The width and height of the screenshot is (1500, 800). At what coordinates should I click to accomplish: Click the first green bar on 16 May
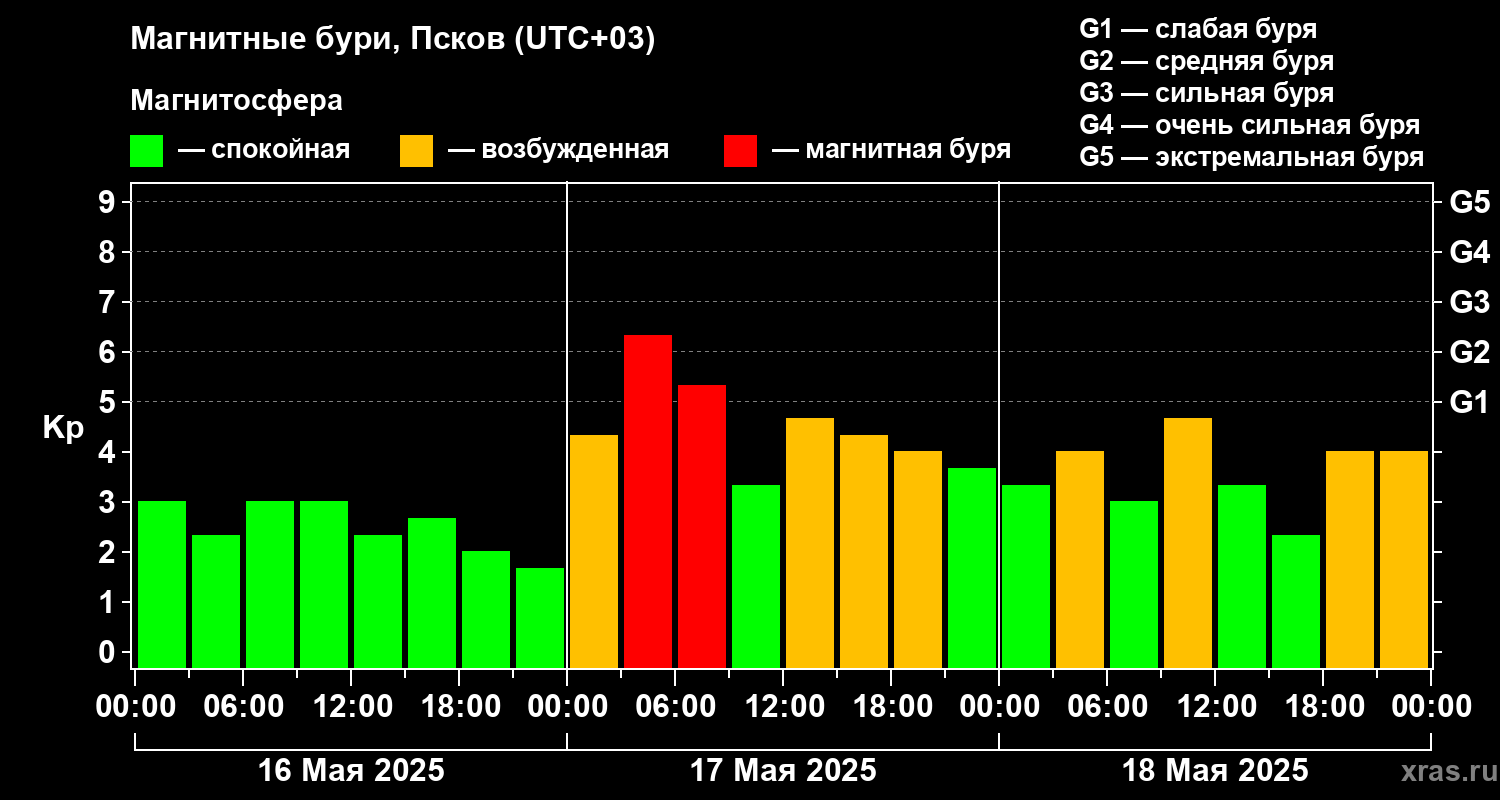[x=162, y=584]
